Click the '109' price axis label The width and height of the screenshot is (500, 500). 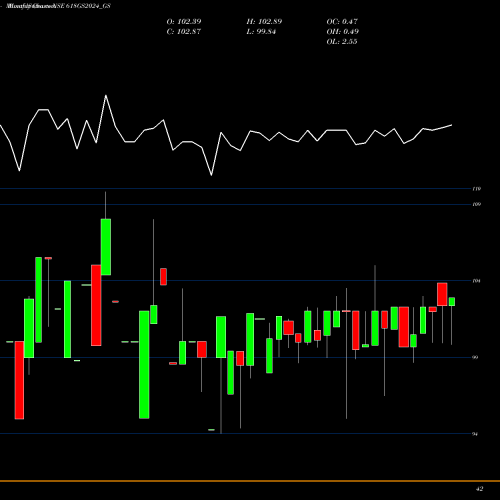click(x=477, y=204)
